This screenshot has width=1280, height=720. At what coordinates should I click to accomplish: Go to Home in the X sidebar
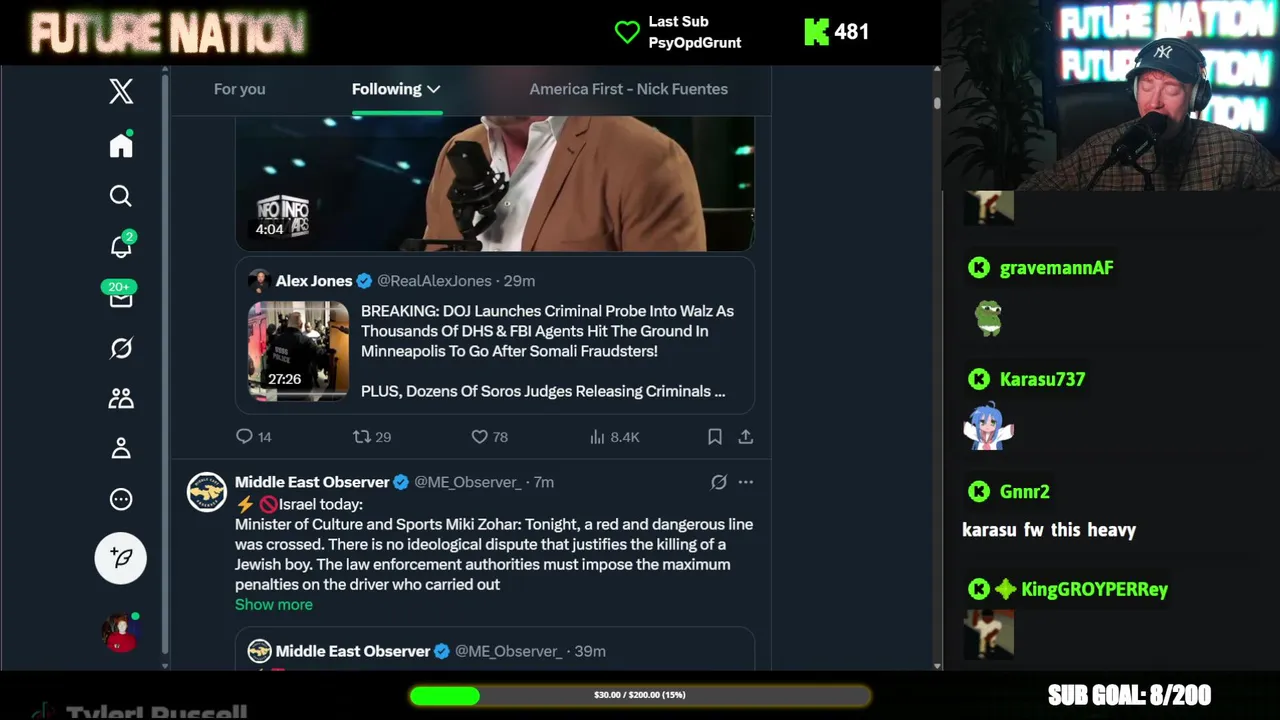(121, 145)
